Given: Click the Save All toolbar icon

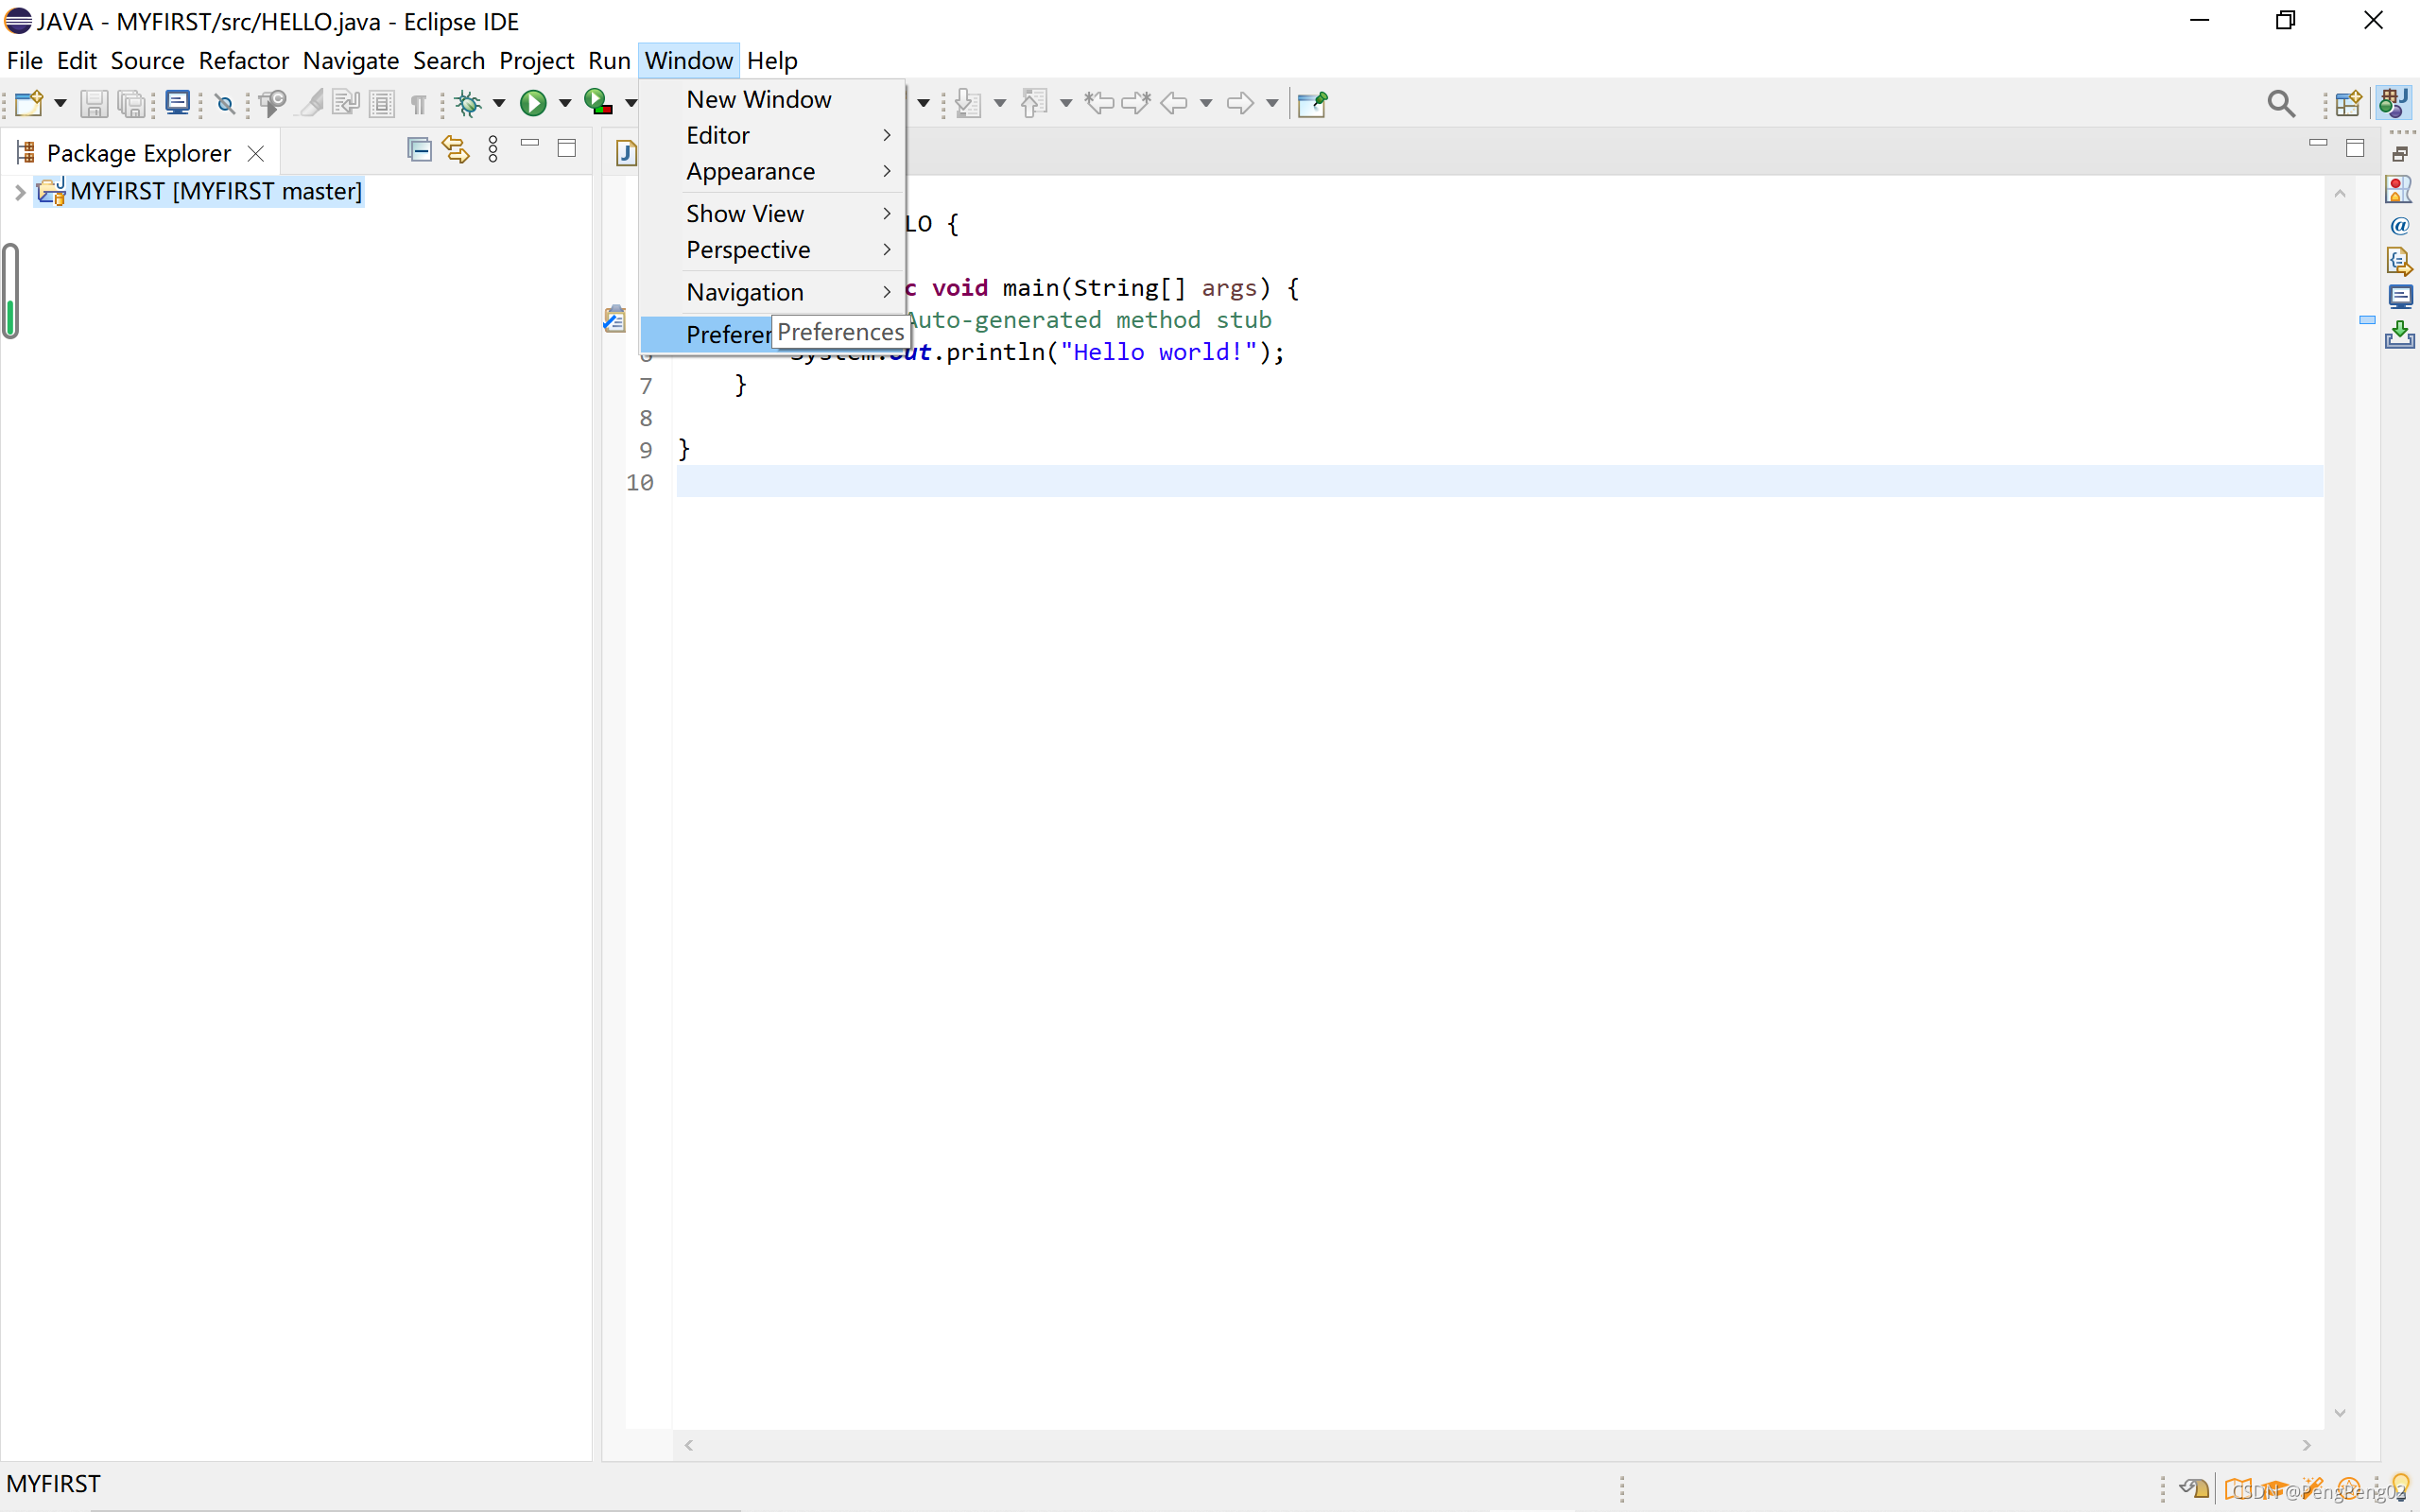Looking at the screenshot, I should 131,103.
